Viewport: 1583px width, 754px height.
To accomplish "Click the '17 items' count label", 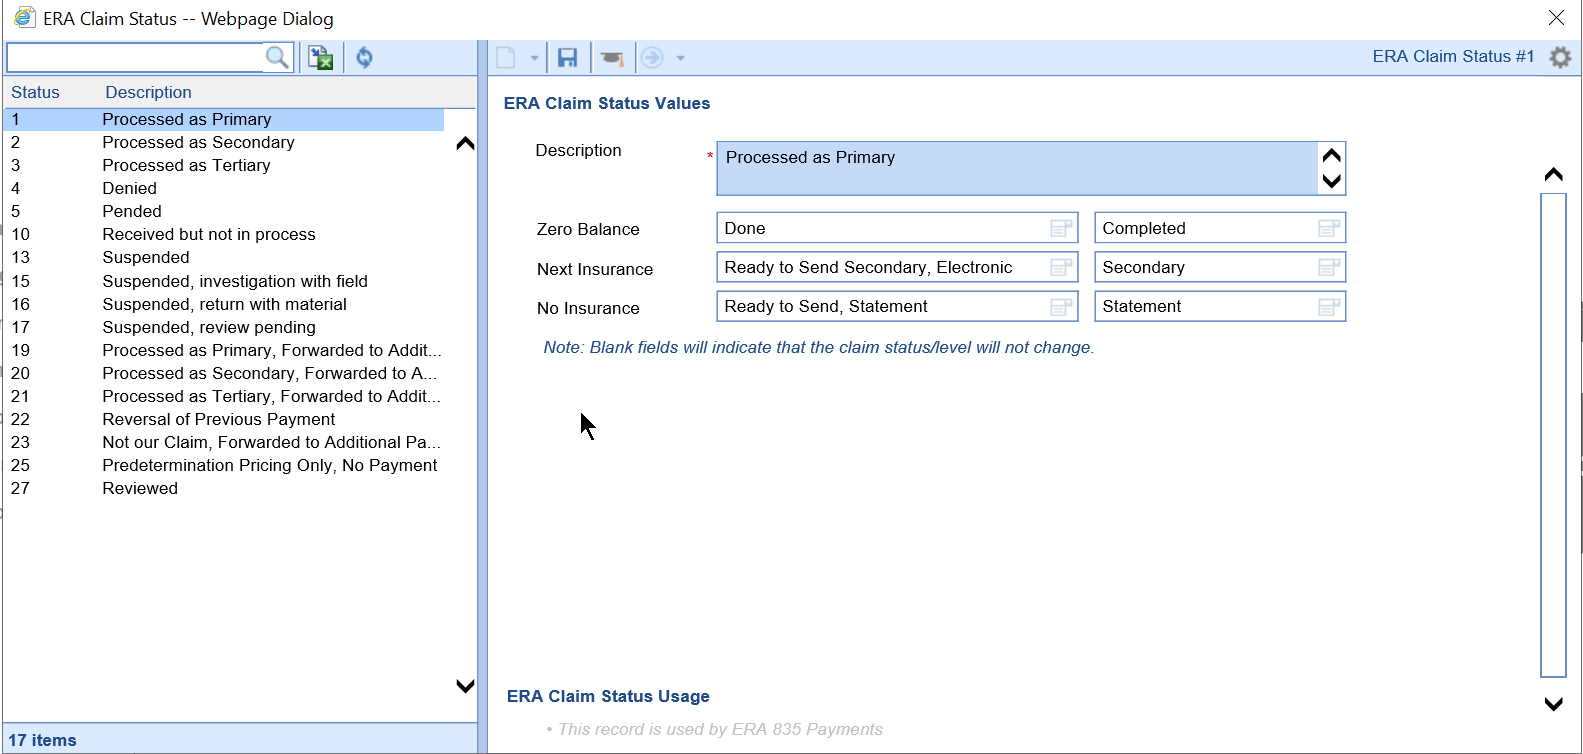I will tap(43, 740).
